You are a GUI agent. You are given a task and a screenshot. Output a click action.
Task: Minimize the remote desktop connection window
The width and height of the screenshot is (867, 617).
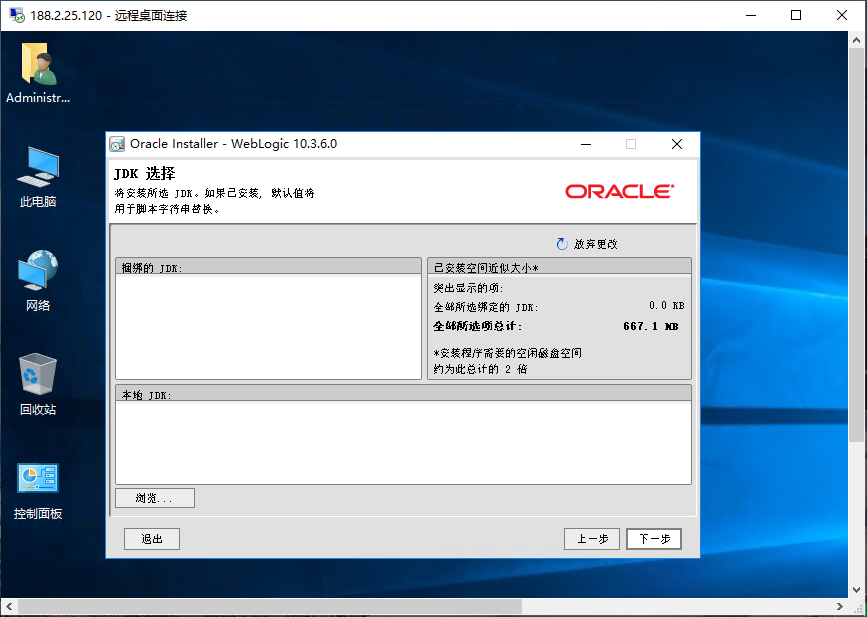point(750,15)
